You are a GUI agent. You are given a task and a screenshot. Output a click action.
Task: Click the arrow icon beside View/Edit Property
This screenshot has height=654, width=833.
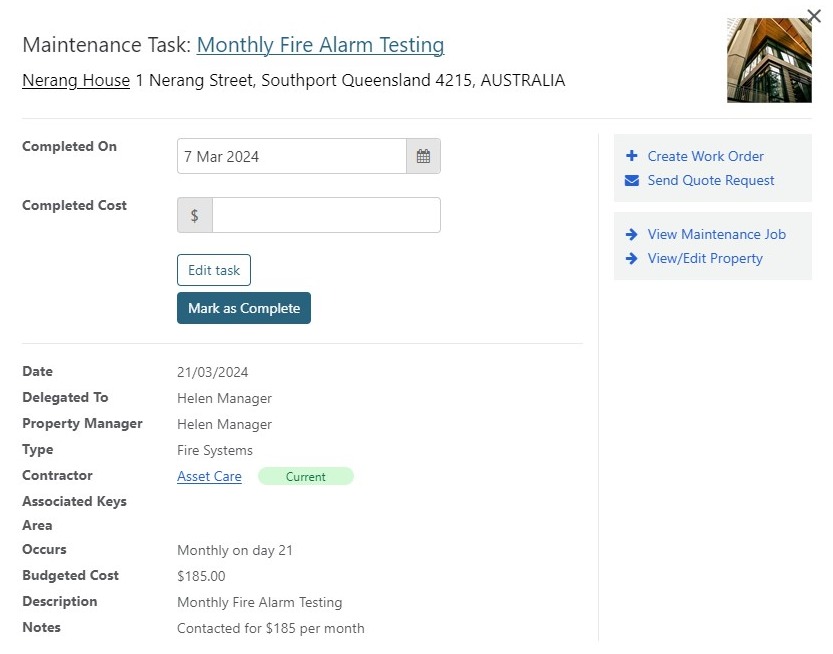631,259
